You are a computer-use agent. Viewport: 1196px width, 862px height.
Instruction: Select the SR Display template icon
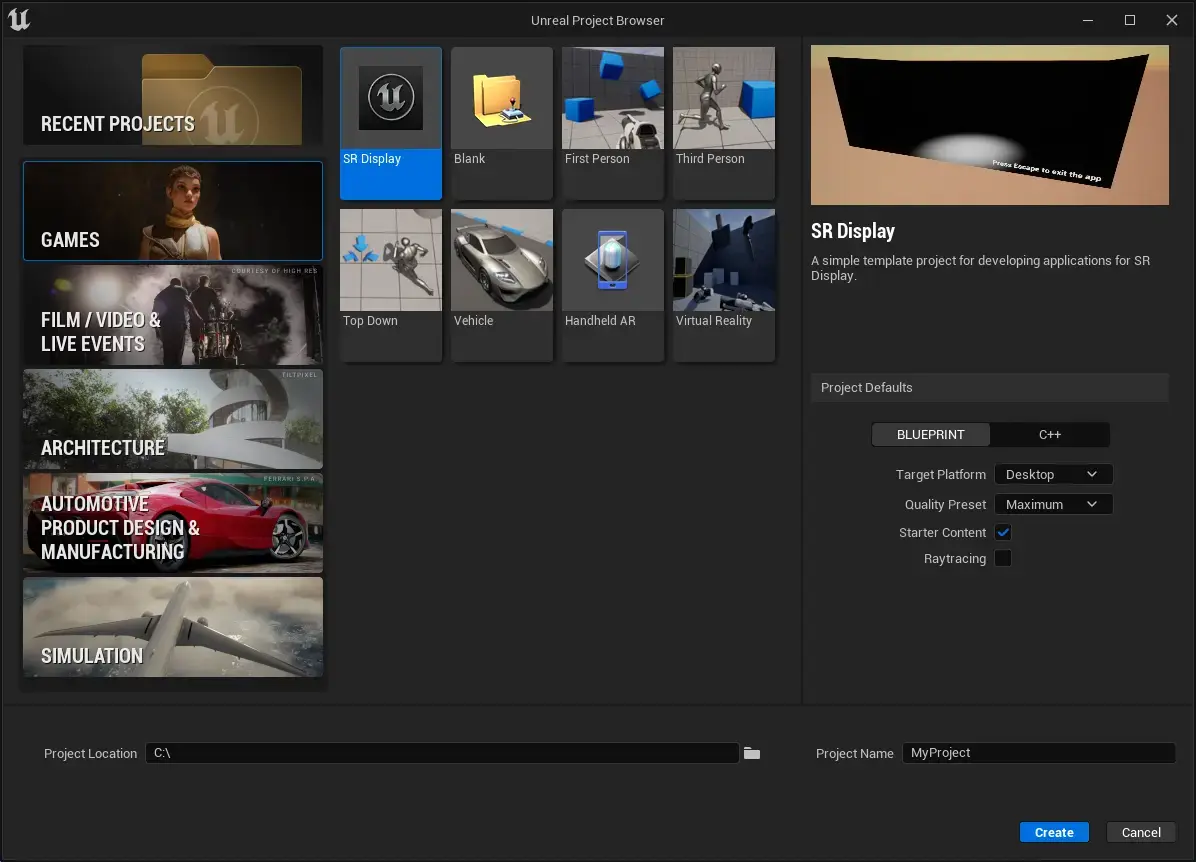[391, 99]
